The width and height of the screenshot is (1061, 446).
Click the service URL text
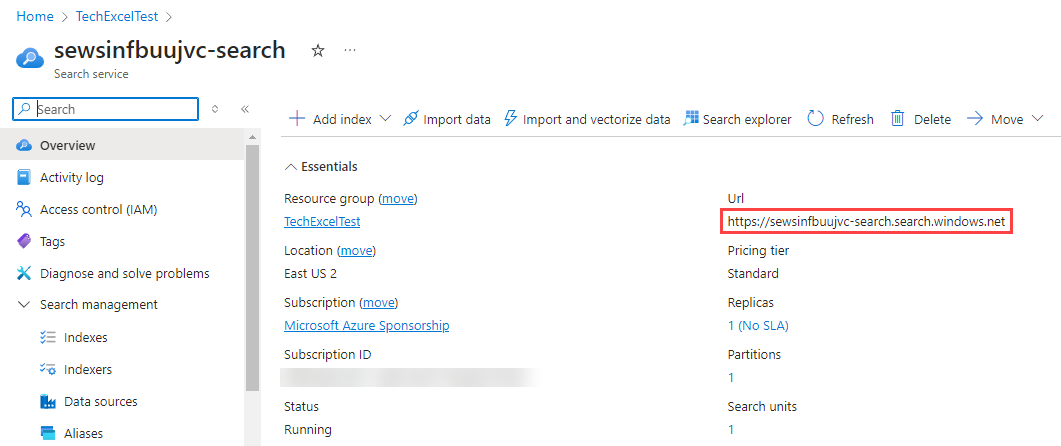click(x=866, y=221)
